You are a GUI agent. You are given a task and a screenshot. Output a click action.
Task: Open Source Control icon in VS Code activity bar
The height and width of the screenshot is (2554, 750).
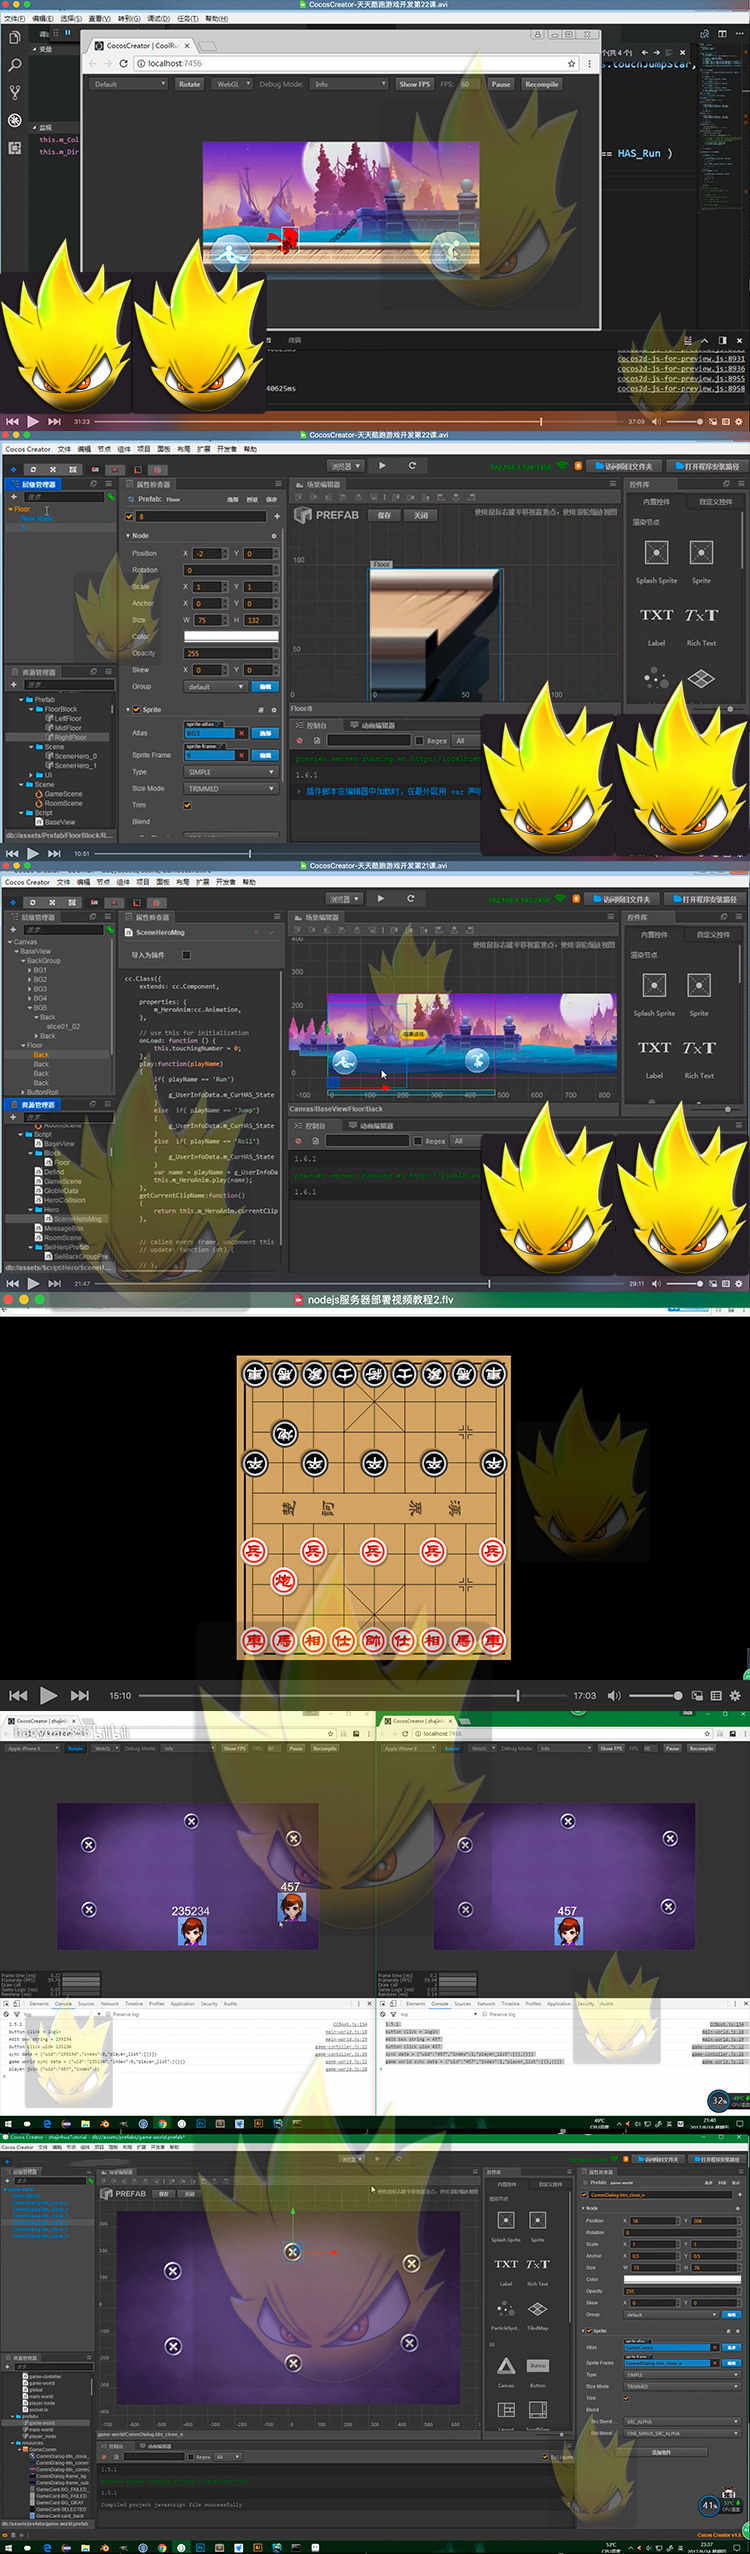pos(14,92)
